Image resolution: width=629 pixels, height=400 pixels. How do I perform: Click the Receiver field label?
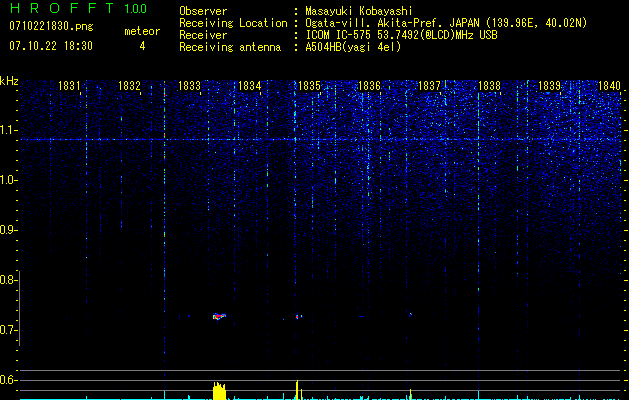(203, 35)
